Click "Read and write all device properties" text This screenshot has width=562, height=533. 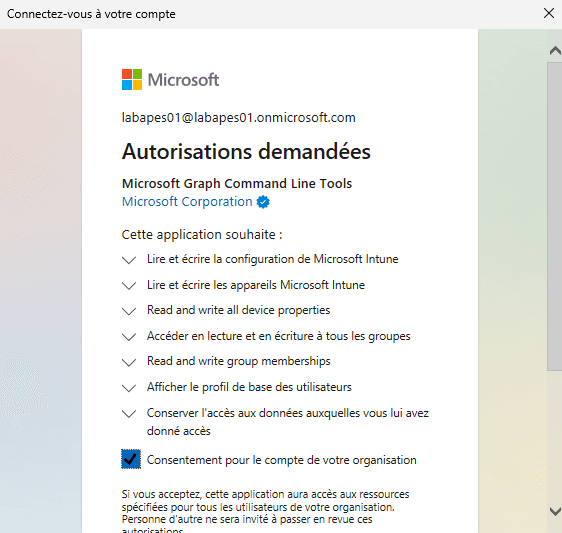[239, 310]
